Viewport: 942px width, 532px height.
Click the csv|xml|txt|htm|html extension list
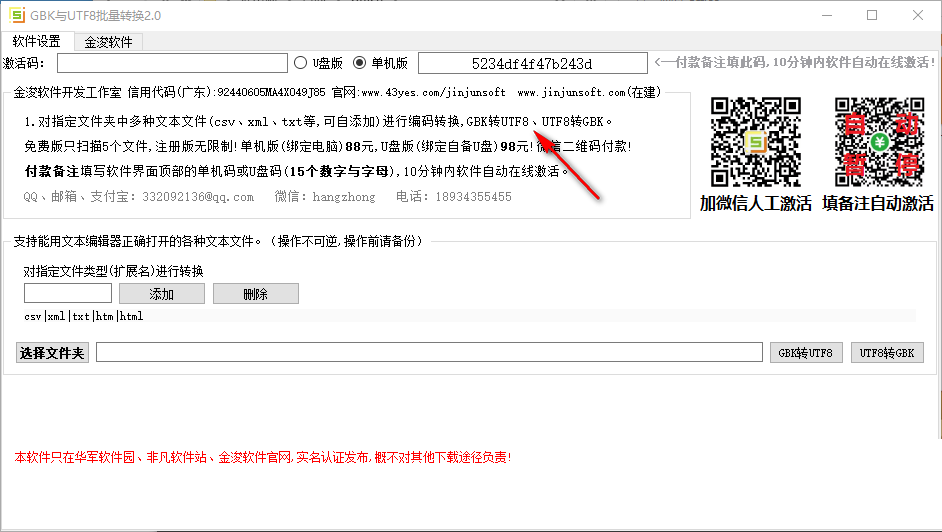coord(84,316)
